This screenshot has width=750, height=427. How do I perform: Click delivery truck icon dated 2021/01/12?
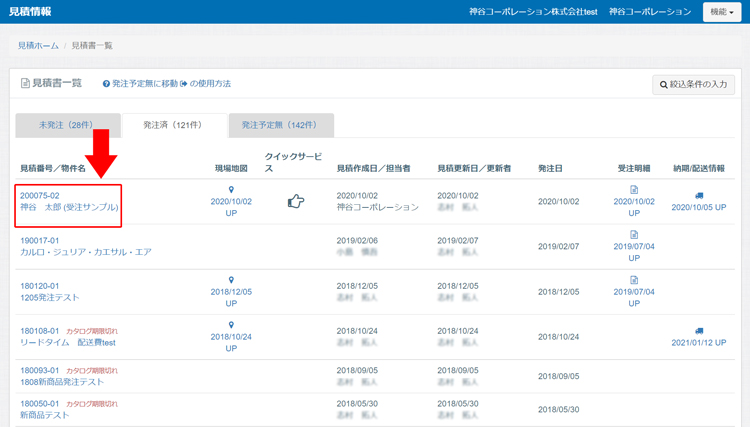point(699,331)
